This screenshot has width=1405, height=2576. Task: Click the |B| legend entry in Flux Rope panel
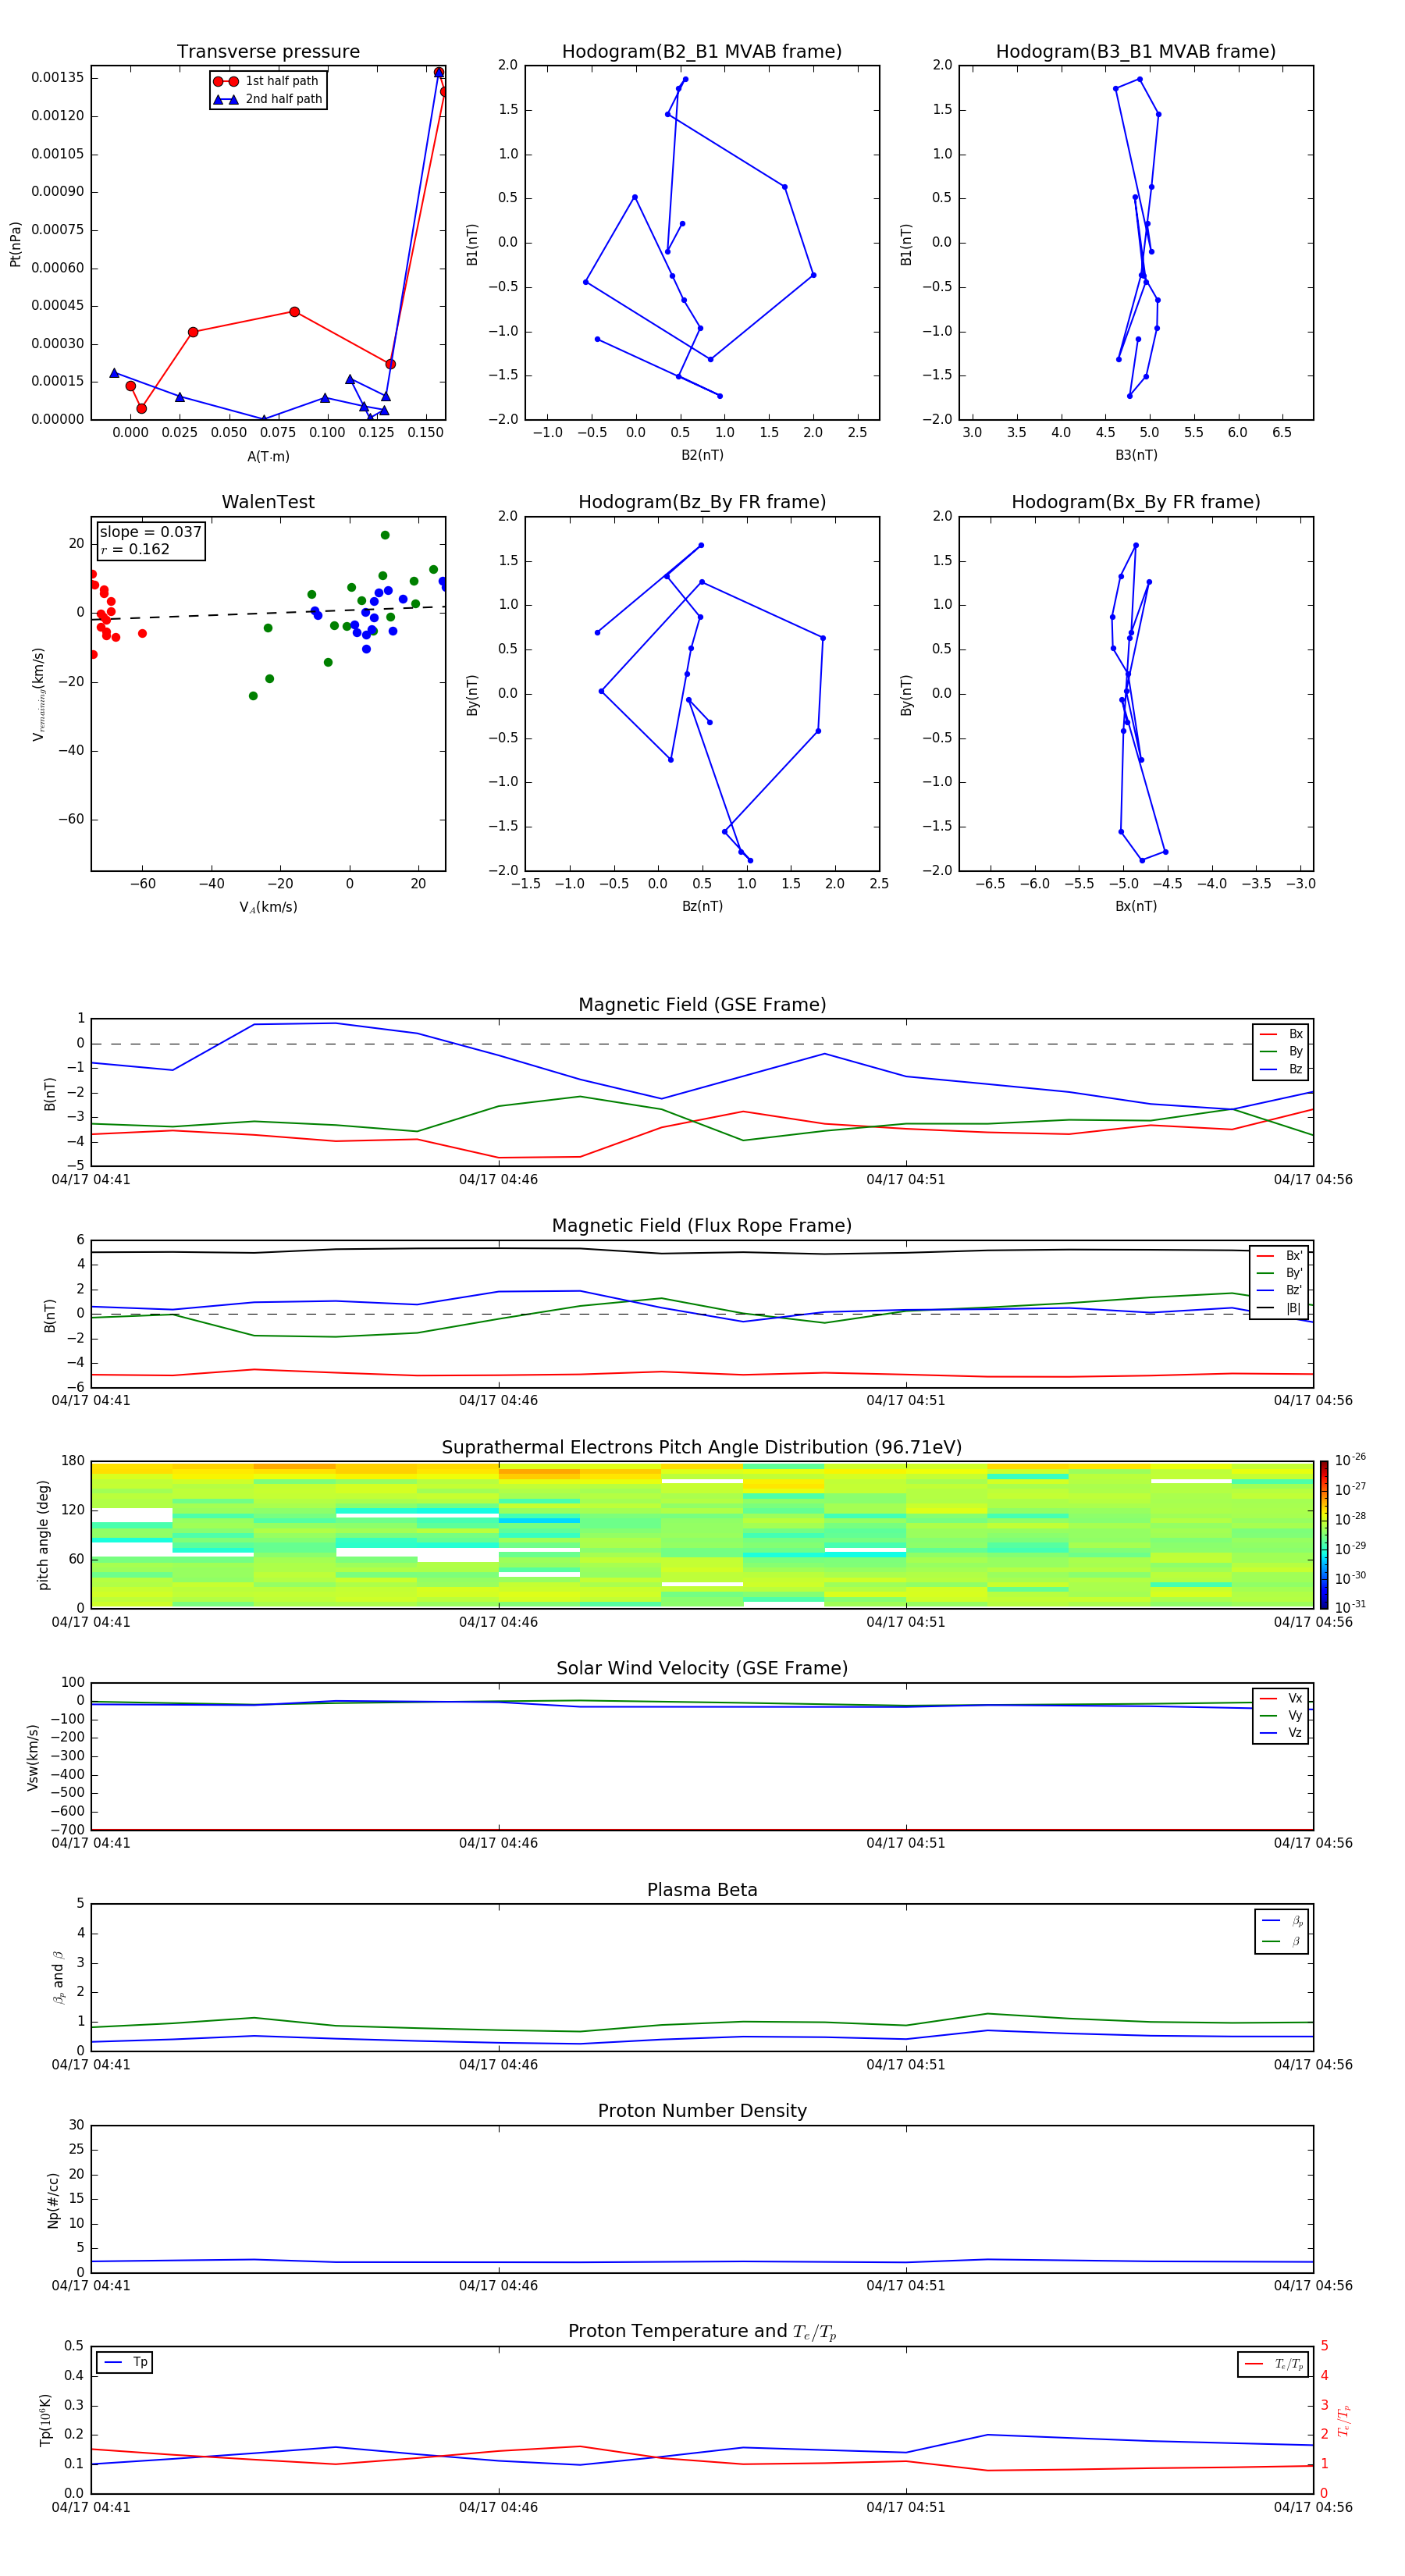coord(1279,1308)
